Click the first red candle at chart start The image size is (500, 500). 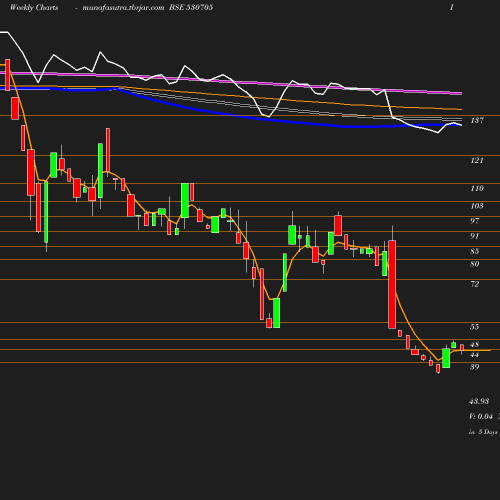click(8, 75)
